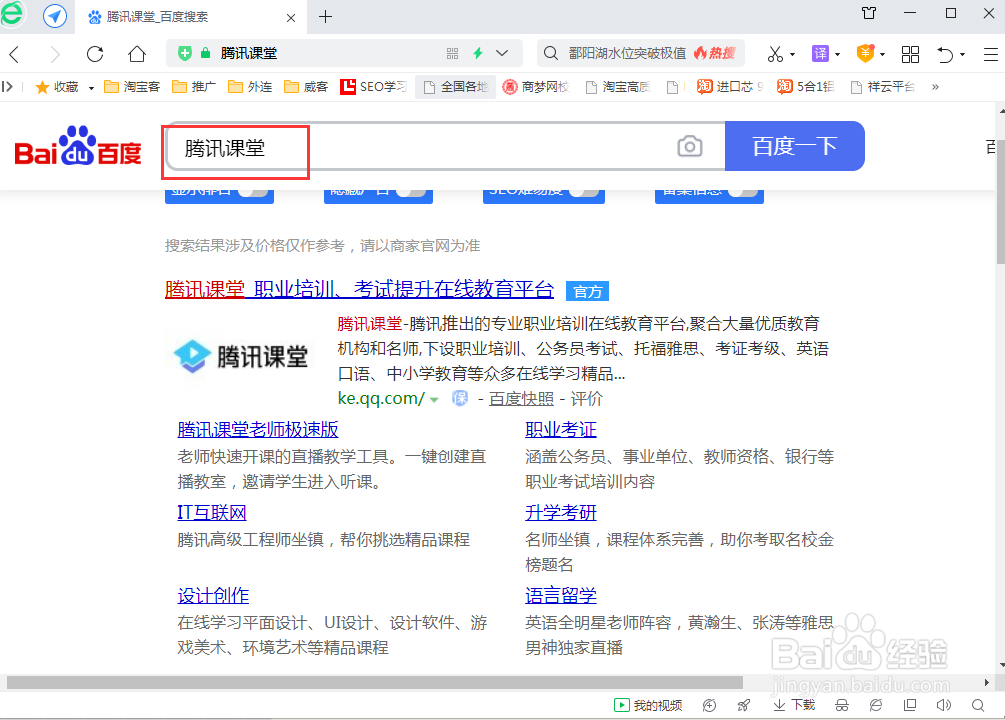Open the 设计创作 sub-link
The image size is (1005, 720).
coord(213,596)
